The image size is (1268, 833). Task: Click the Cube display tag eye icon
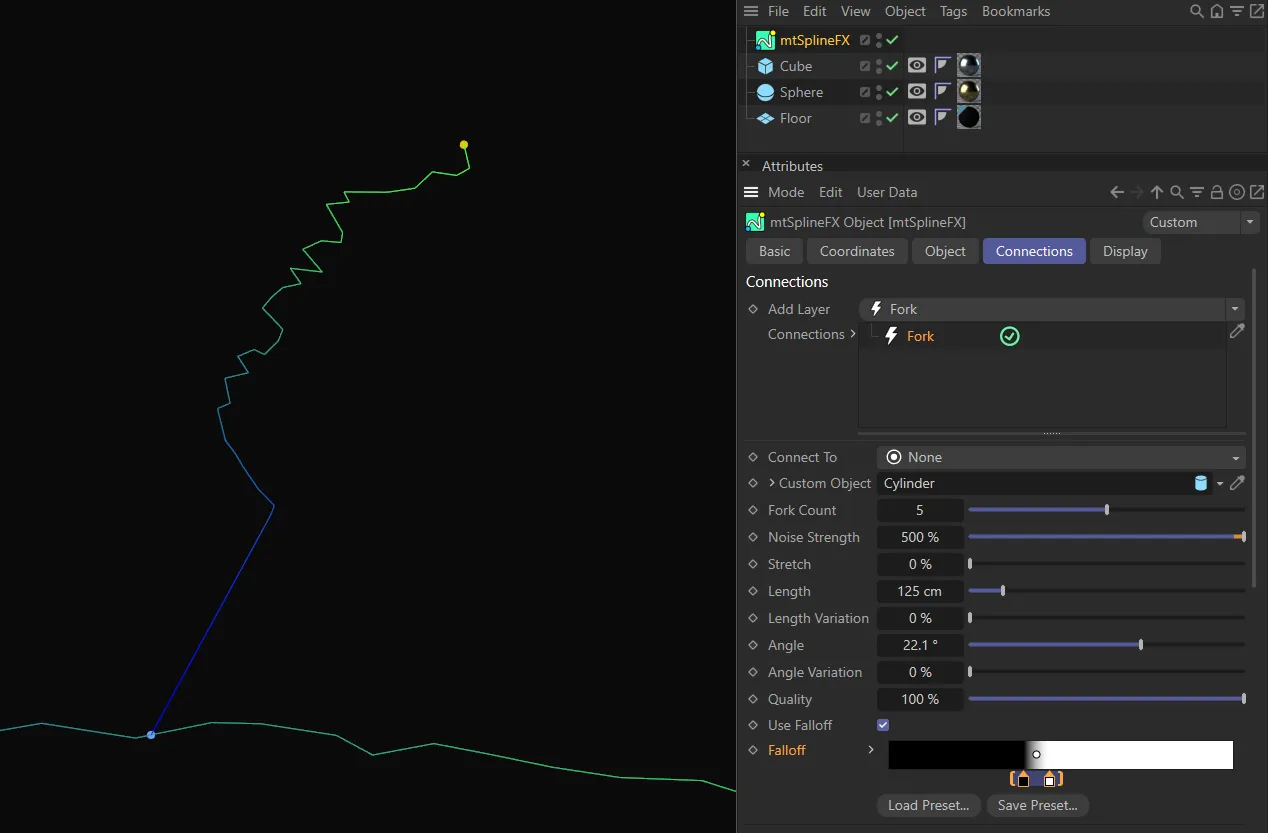[x=916, y=66]
